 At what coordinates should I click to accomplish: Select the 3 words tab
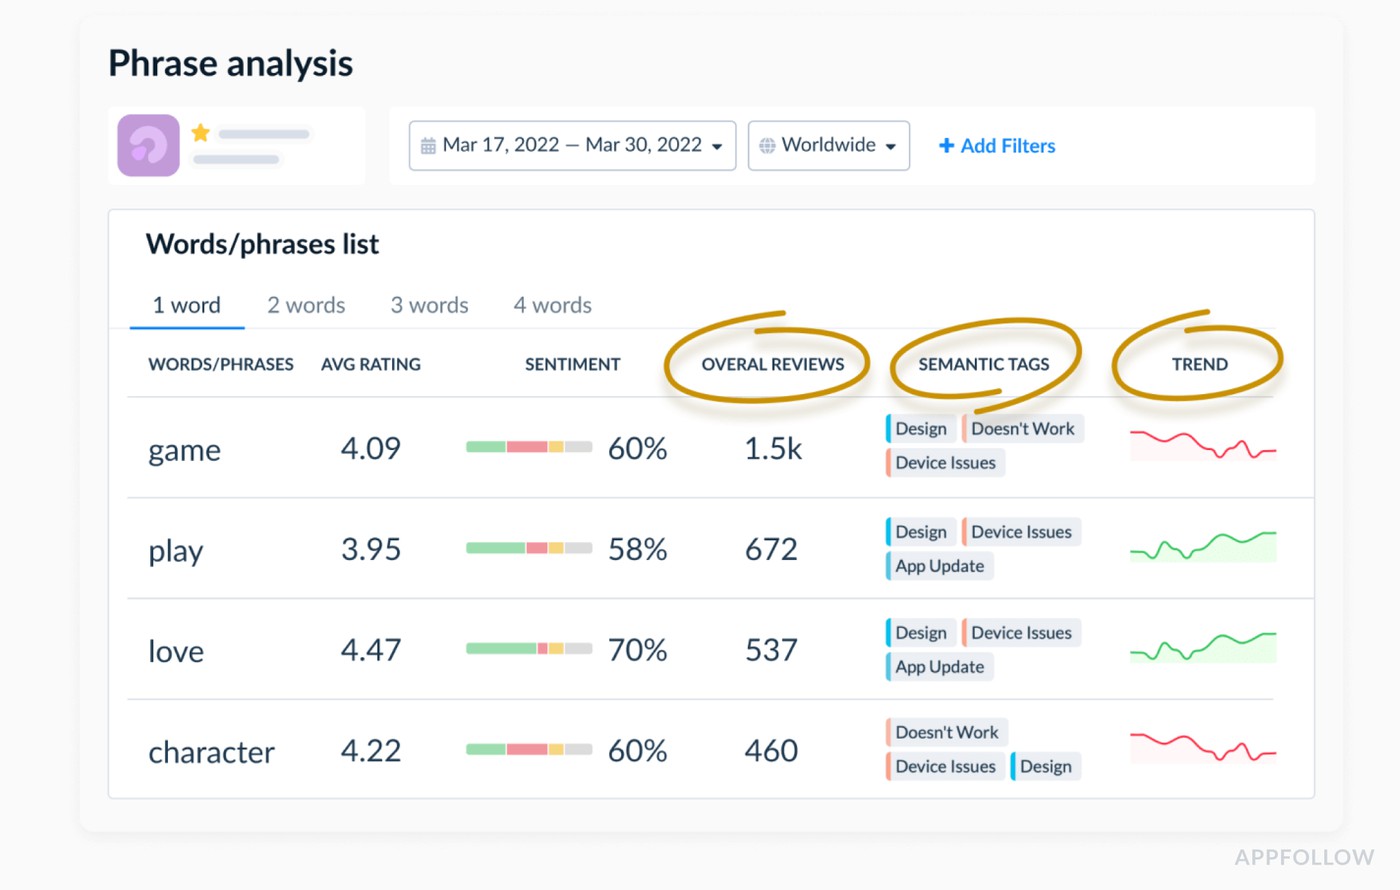[x=428, y=305]
